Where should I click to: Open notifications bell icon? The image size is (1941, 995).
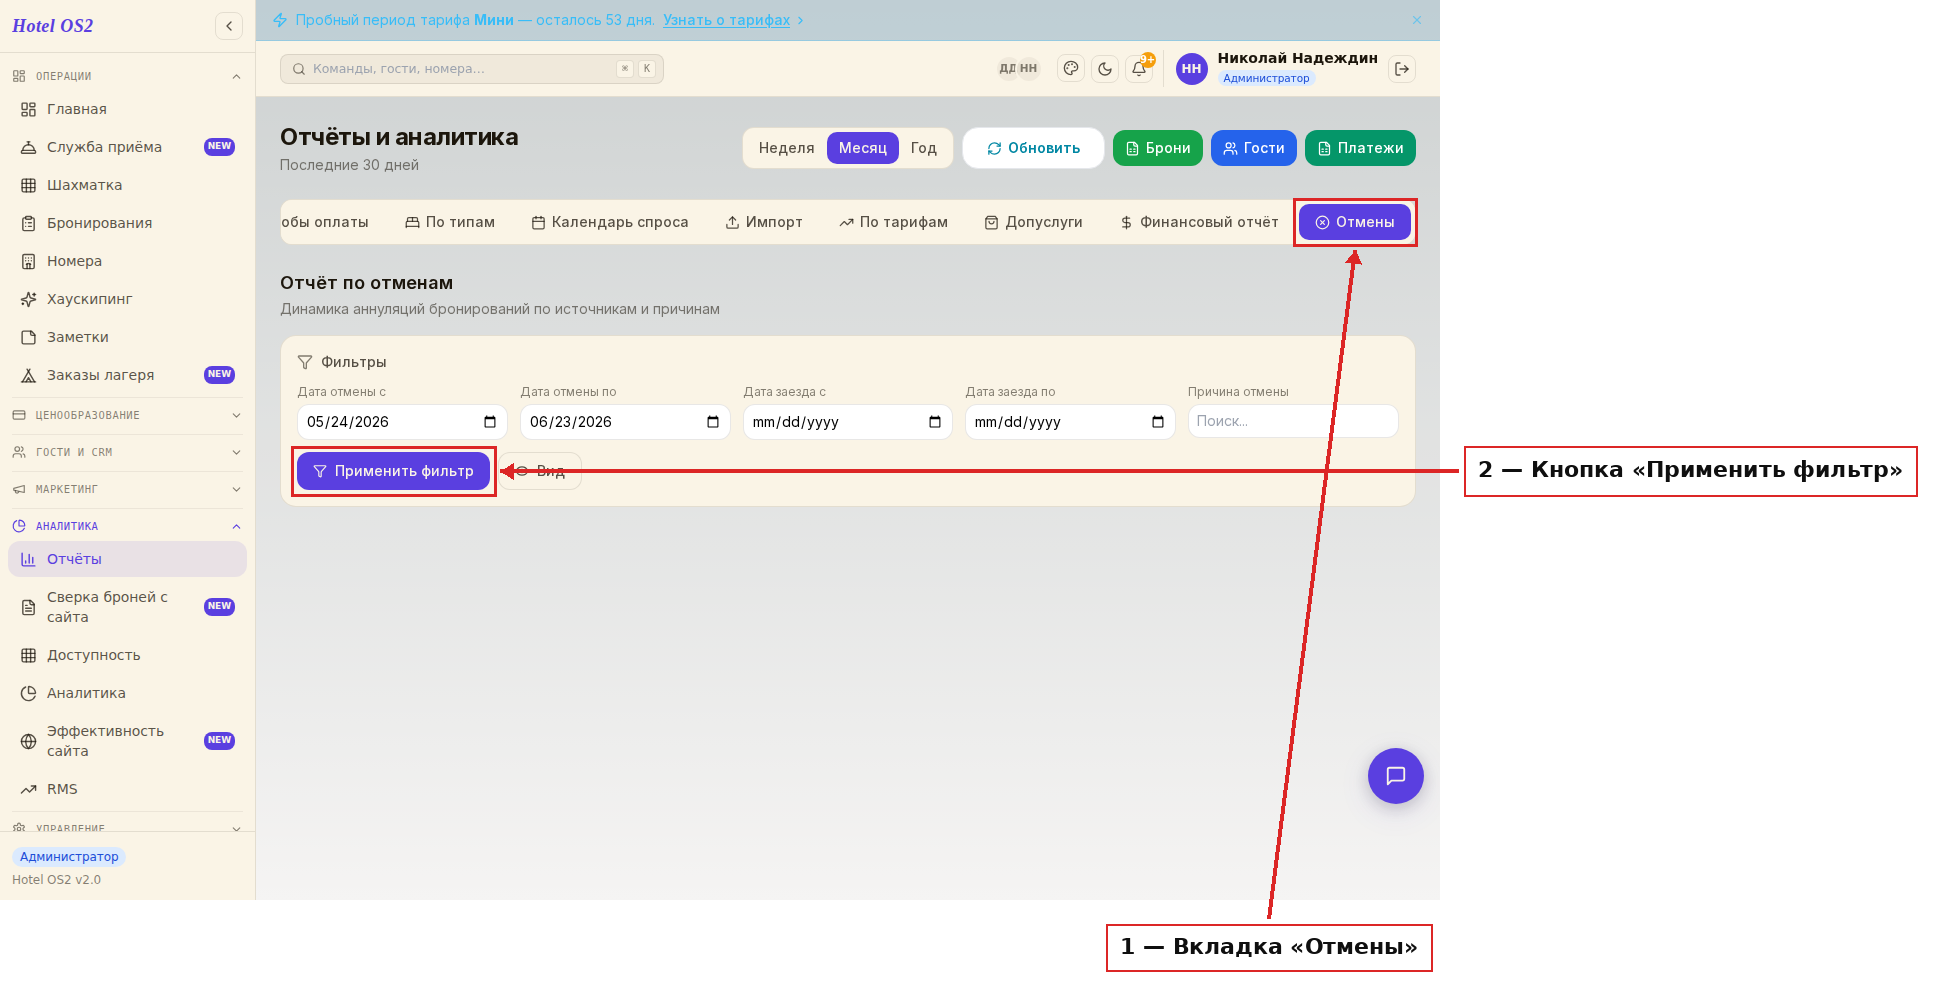coord(1139,69)
